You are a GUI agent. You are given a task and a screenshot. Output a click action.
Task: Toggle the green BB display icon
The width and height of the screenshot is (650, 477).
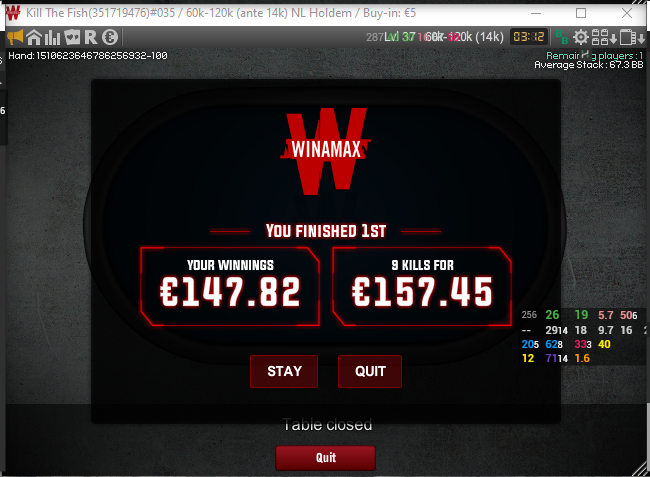click(562, 37)
